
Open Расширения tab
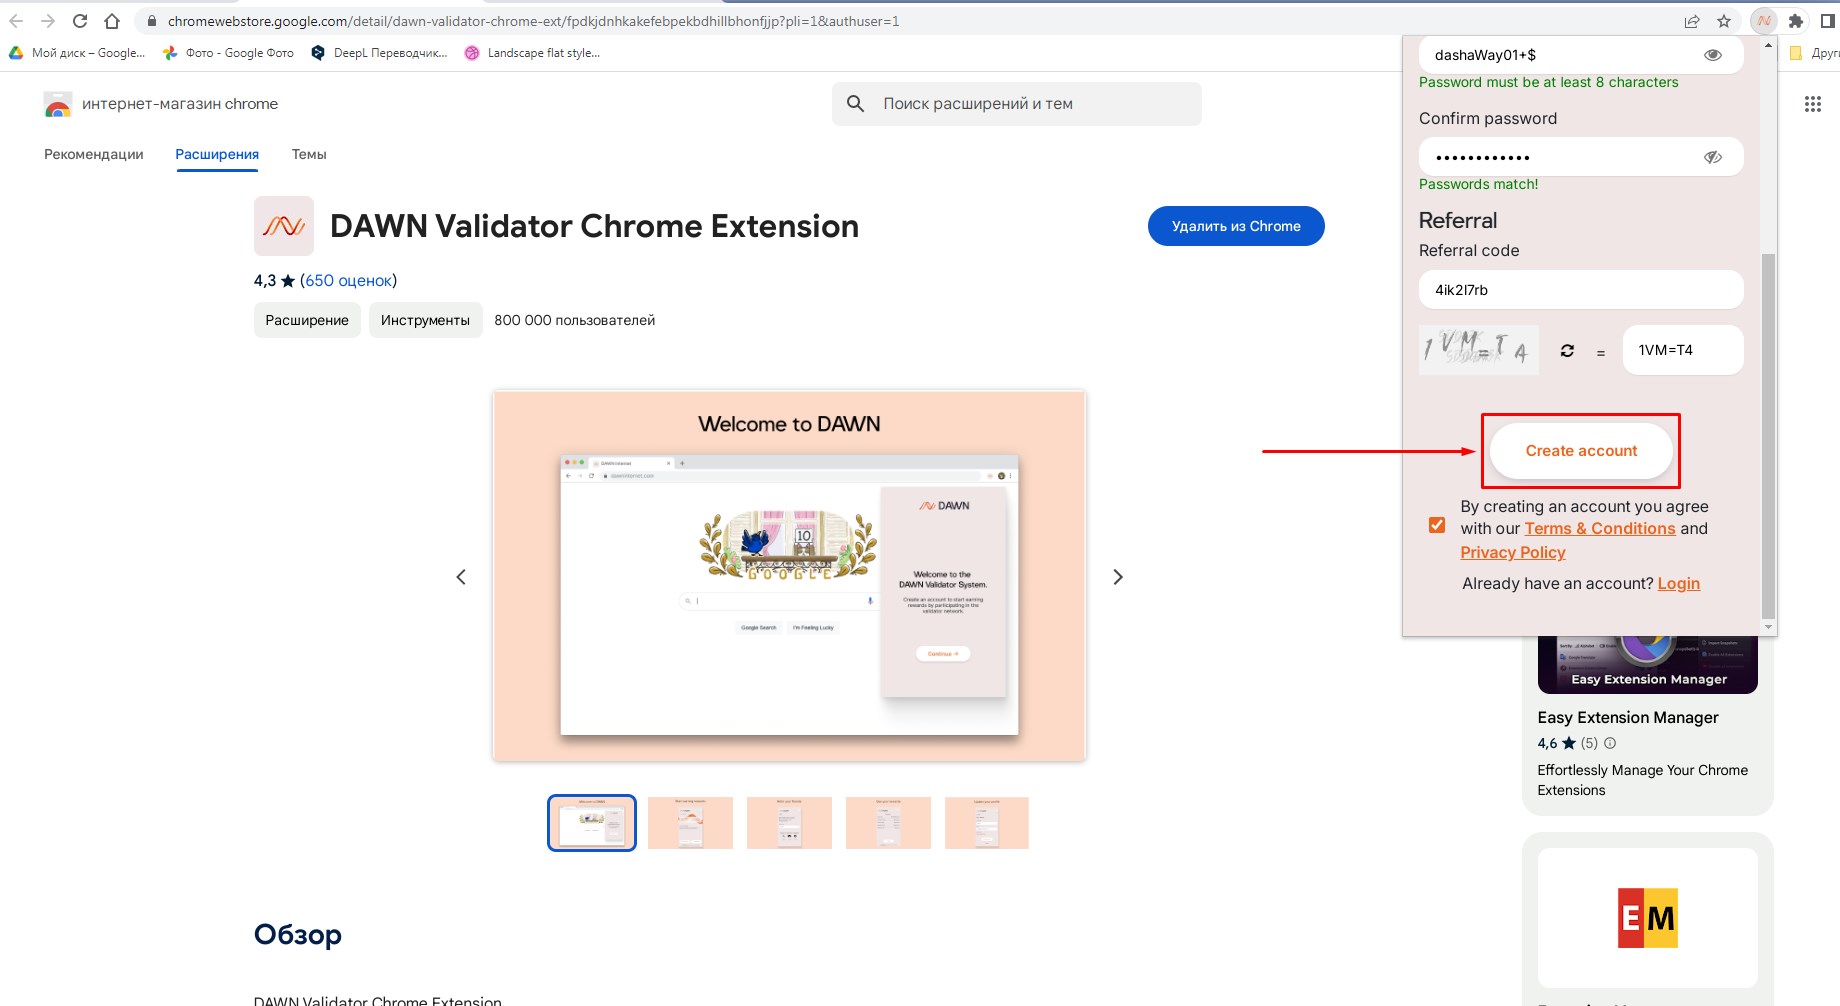tap(217, 154)
